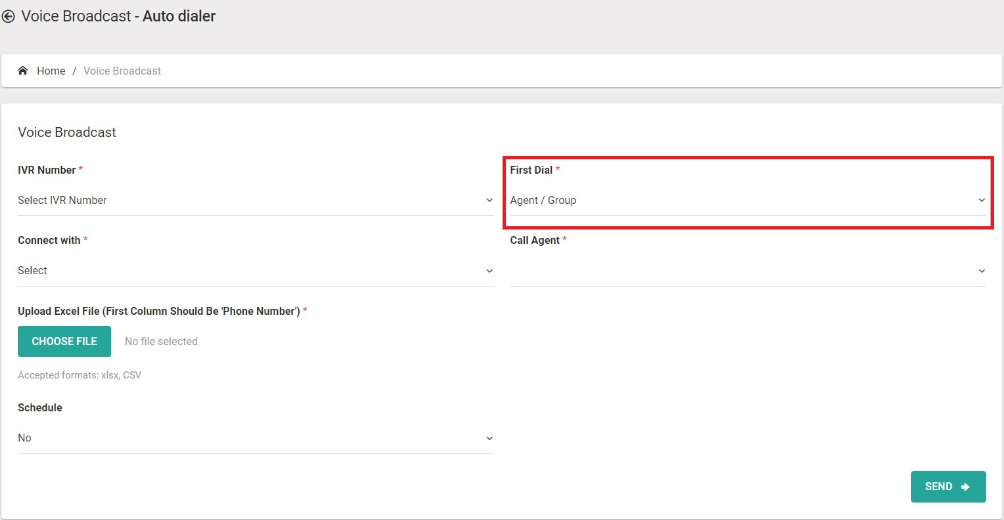Open the Select IVR Number dropdown
Screen dimensions: 1004x520
point(255,200)
